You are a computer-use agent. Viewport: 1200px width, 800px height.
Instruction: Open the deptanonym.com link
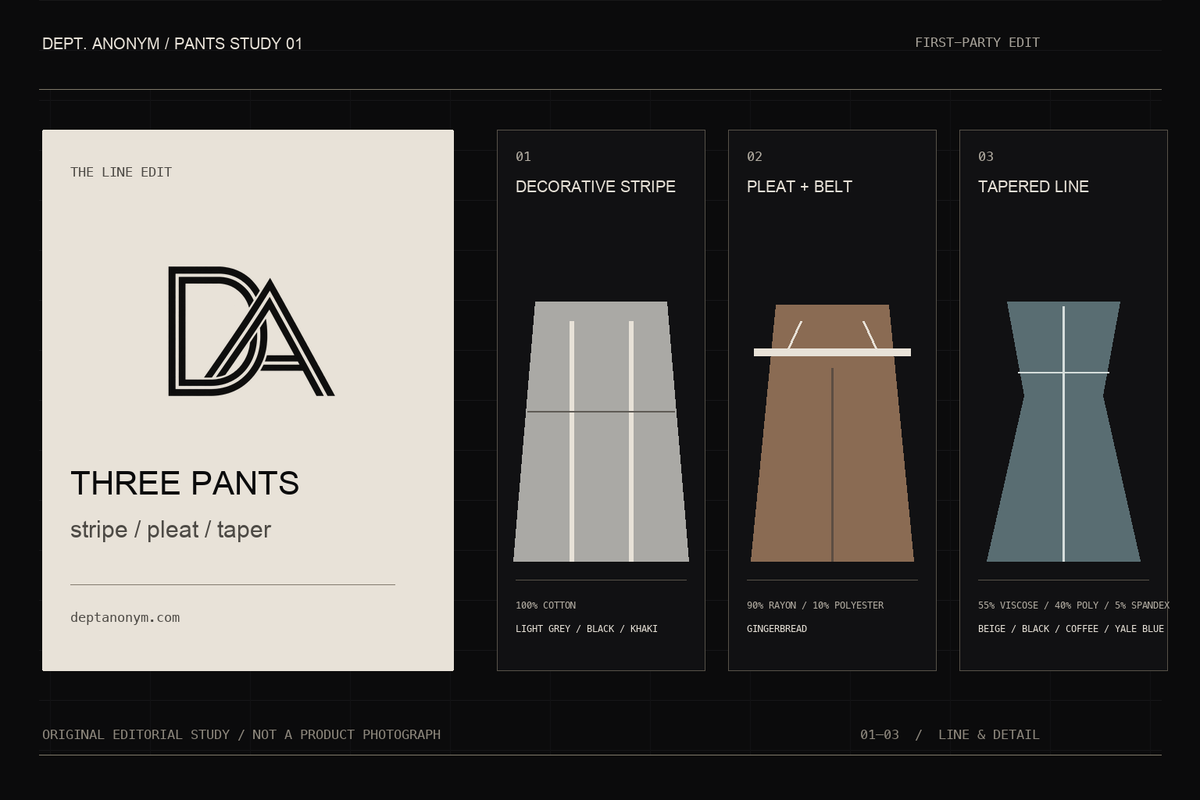(125, 618)
